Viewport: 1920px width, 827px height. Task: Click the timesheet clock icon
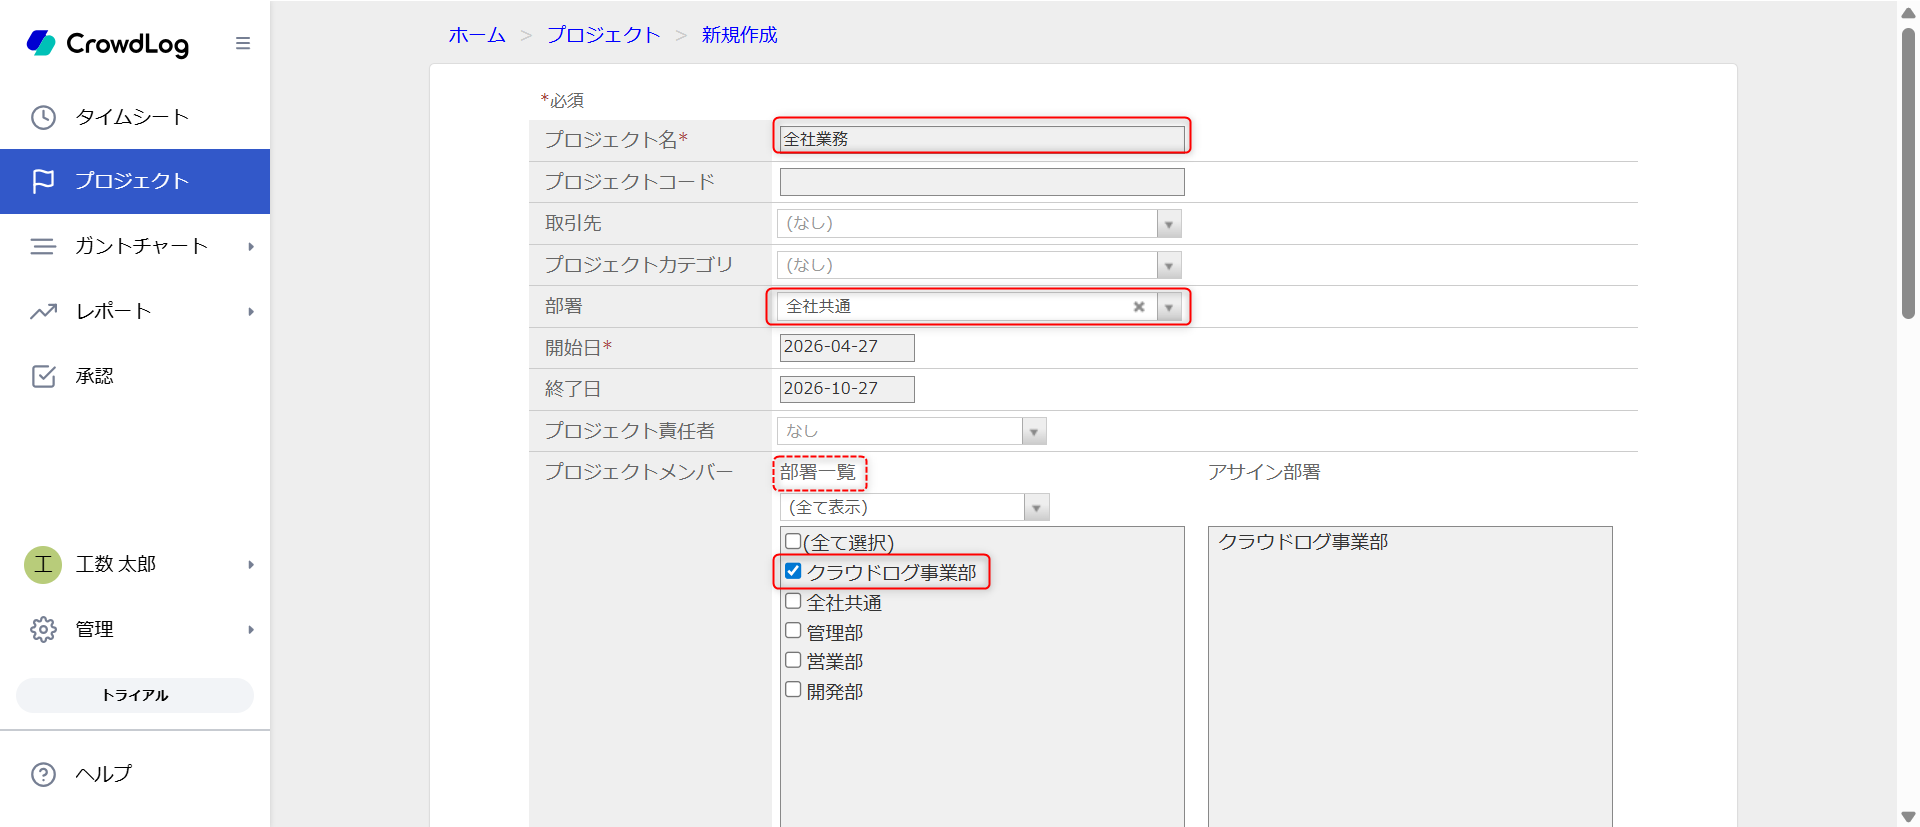coord(43,117)
